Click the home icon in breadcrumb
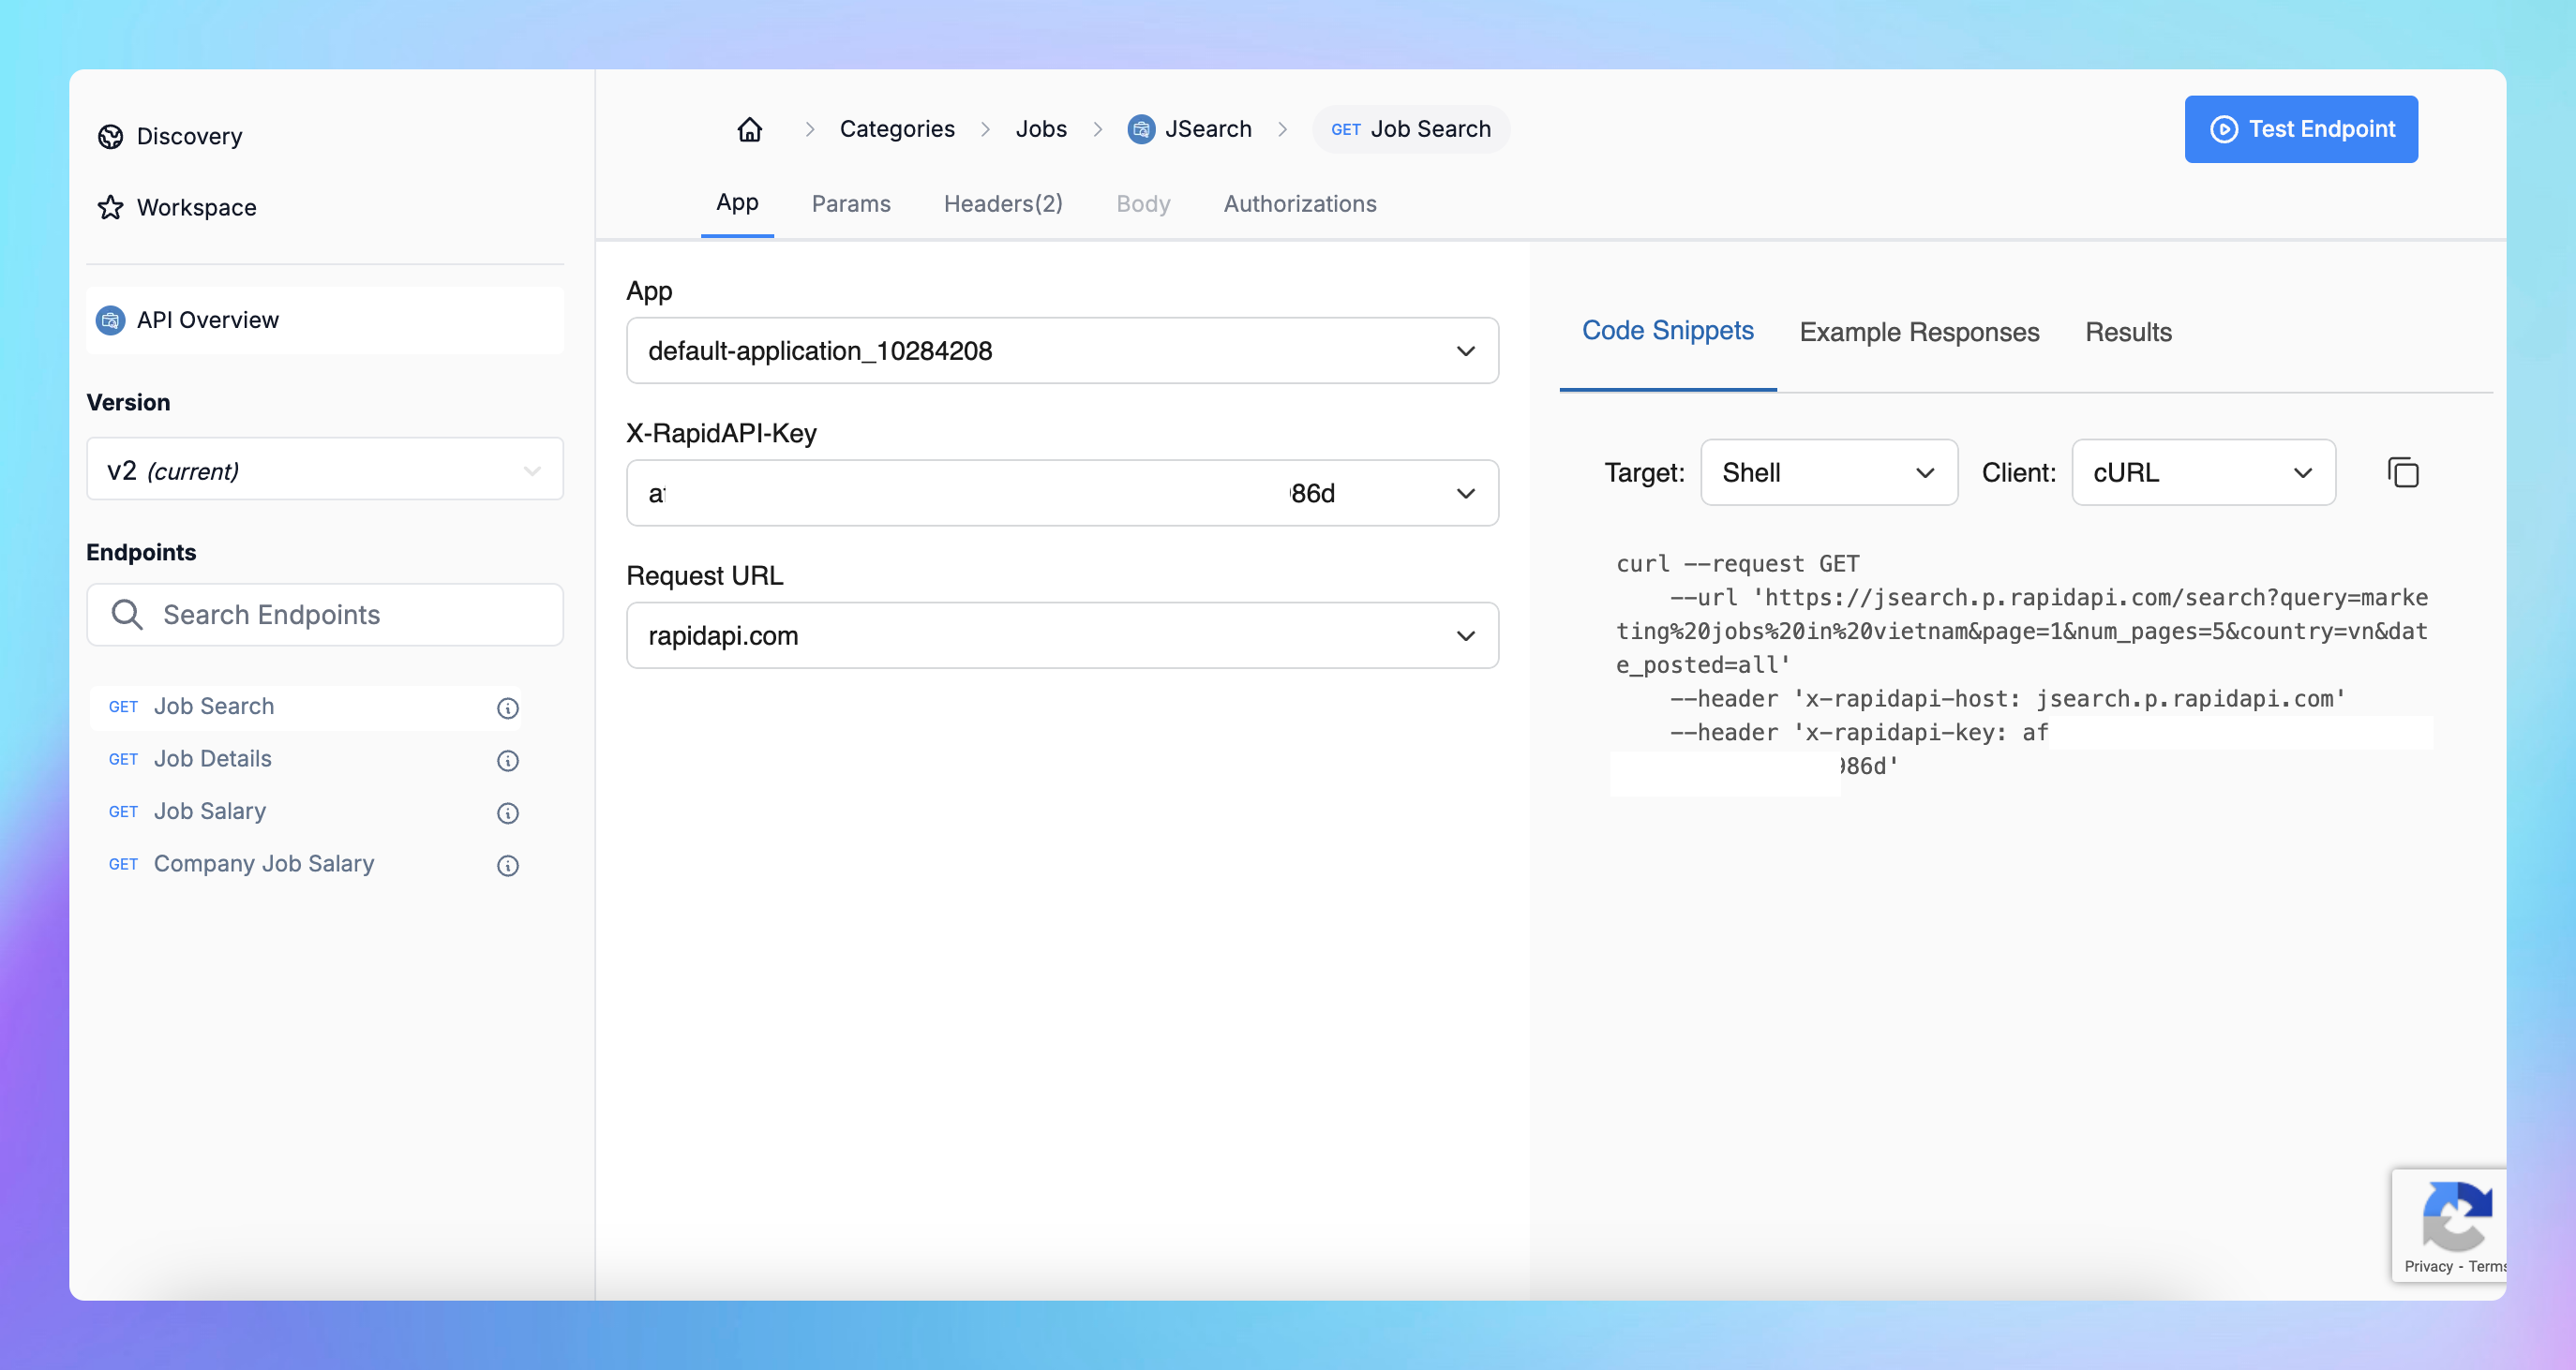This screenshot has width=2576, height=1370. [750, 129]
